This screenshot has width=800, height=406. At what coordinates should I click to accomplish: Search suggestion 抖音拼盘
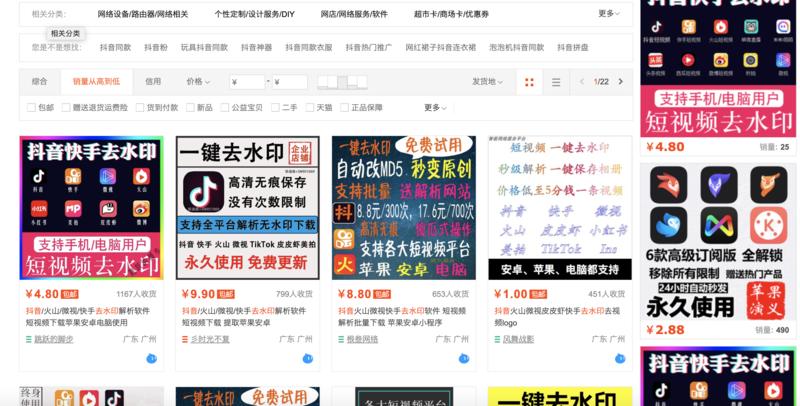point(573,47)
